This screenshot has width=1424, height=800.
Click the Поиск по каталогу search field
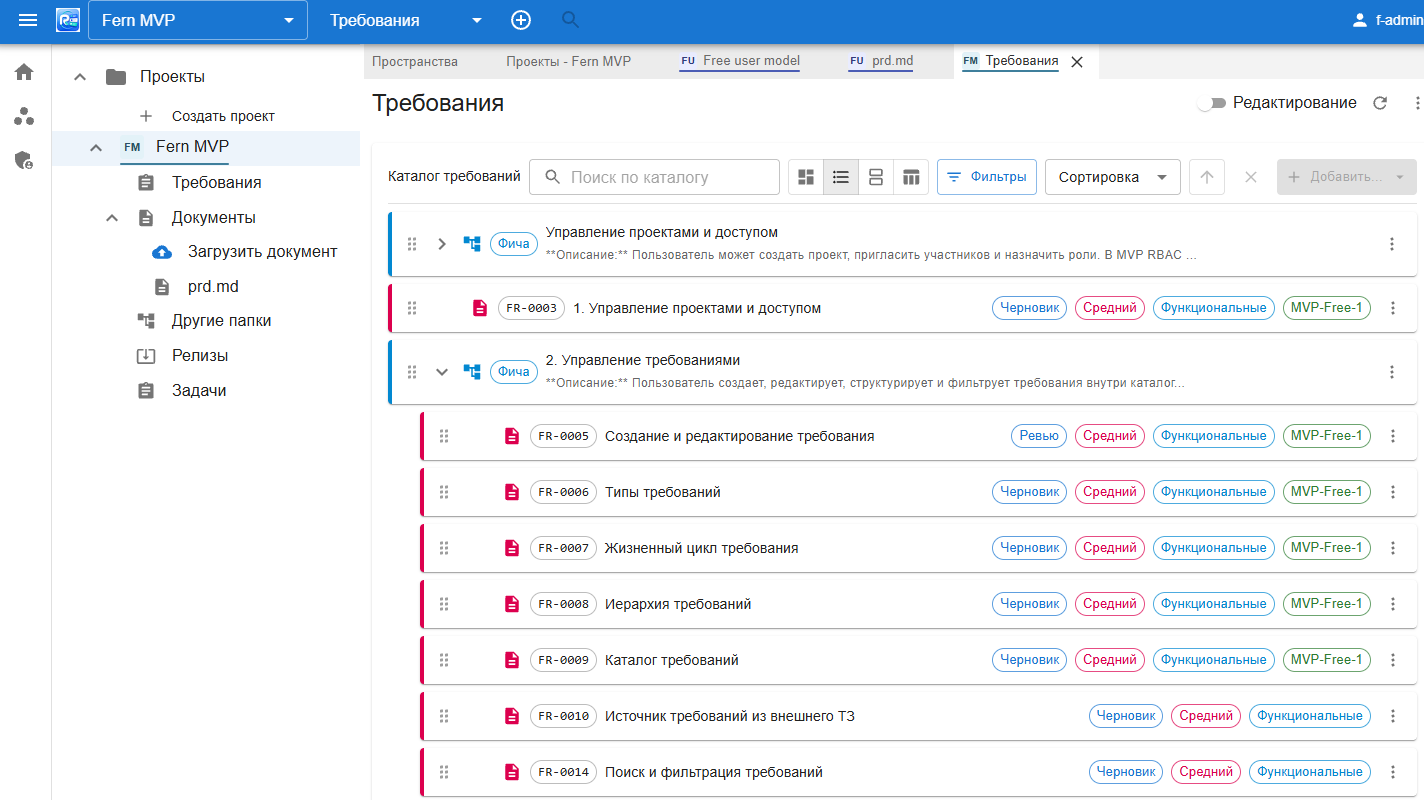tap(654, 177)
